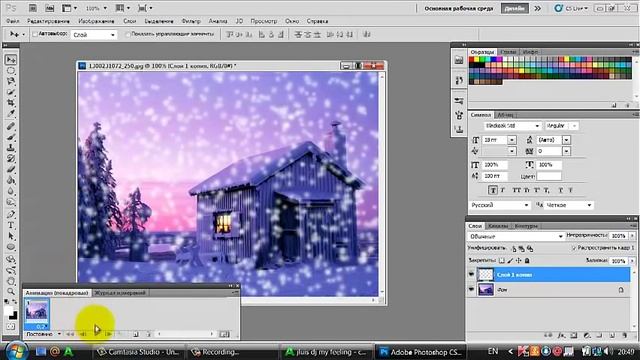Select the Dodge tool
The image size is (640, 360).
11,202
